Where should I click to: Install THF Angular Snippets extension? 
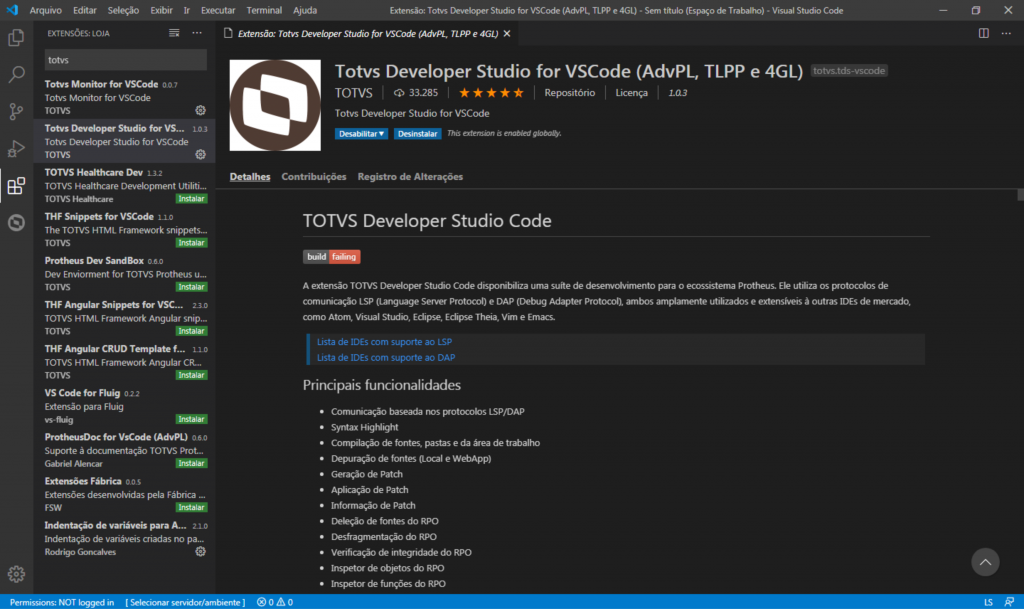pos(191,331)
